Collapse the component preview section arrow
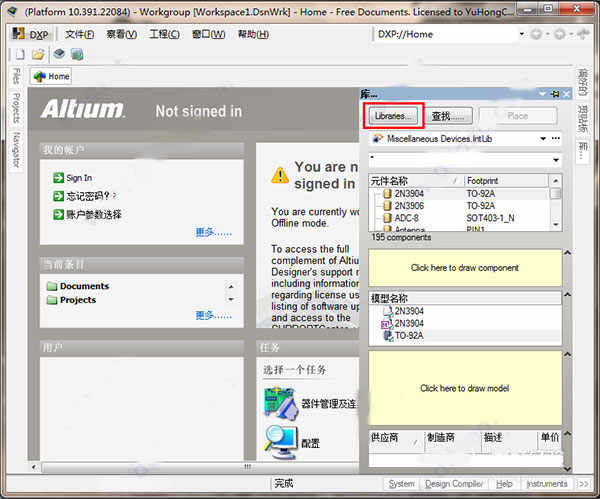 point(567,253)
